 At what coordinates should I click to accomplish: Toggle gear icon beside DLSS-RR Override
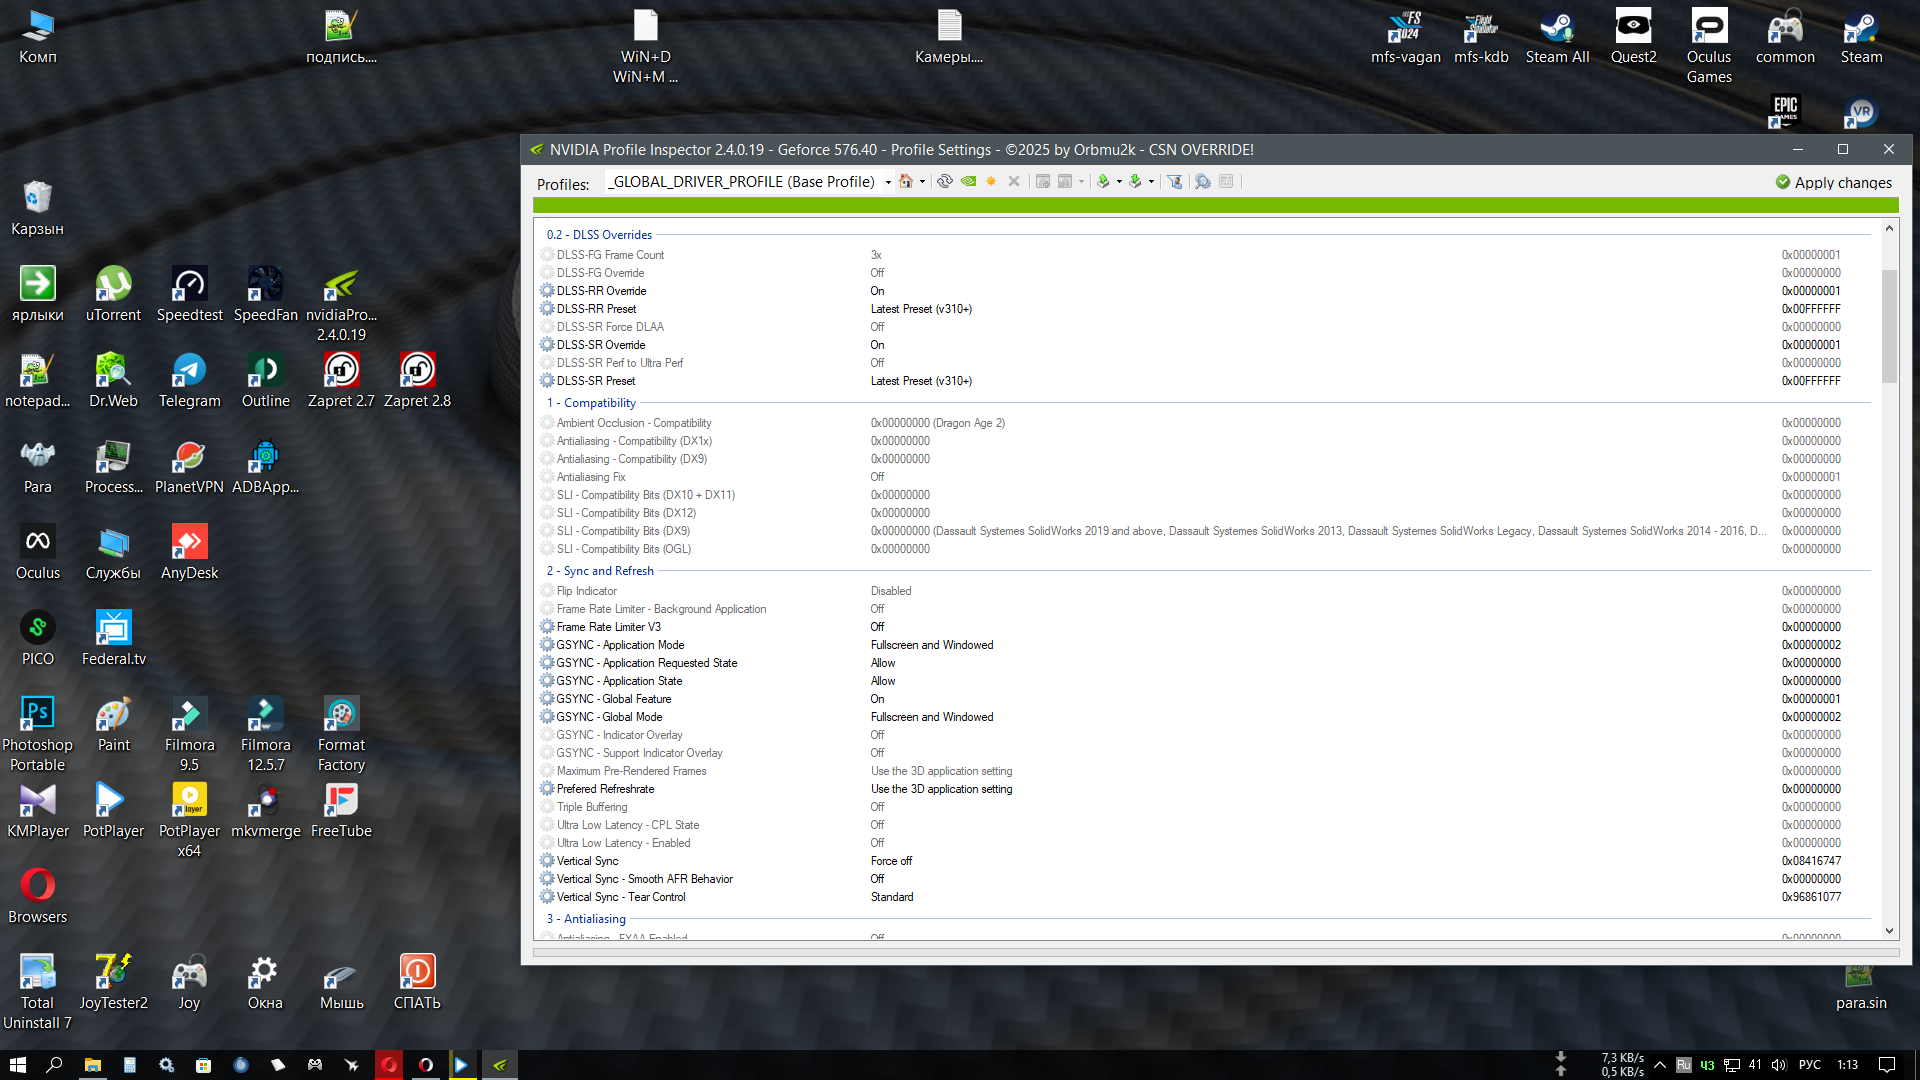click(547, 291)
